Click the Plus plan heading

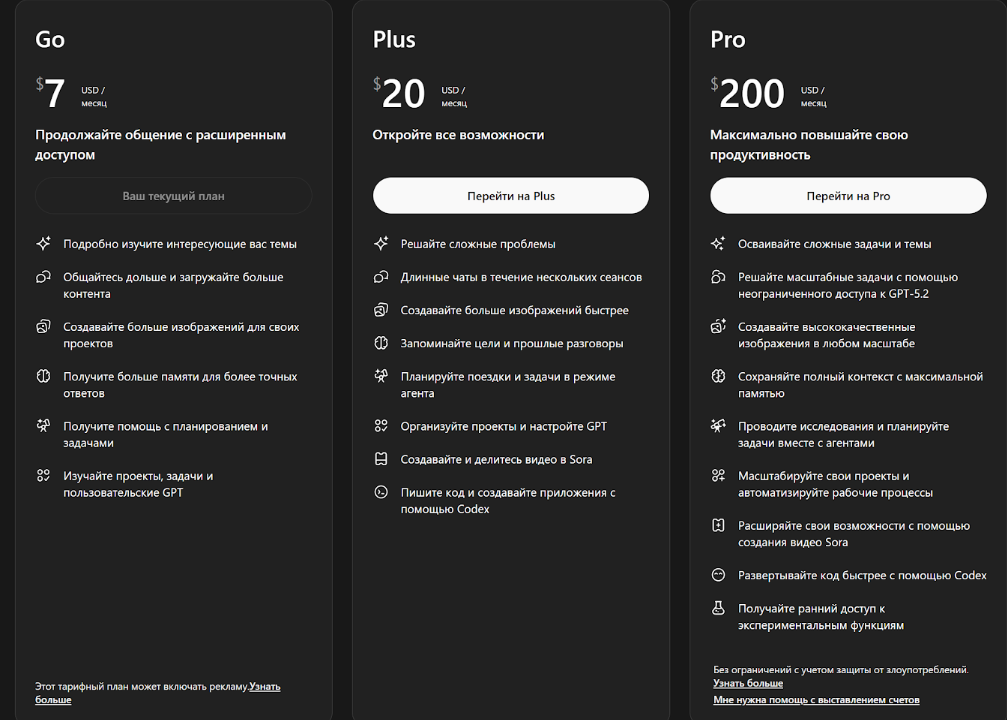pyautogui.click(x=394, y=40)
